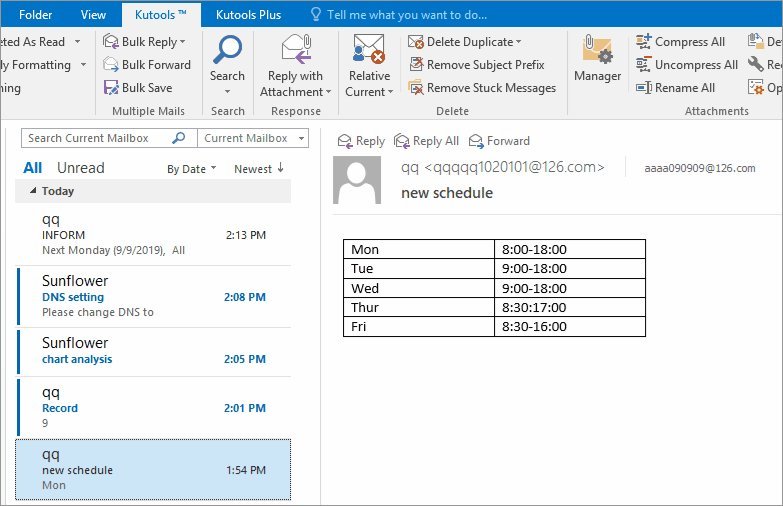Click the Rename All text button

685,88
